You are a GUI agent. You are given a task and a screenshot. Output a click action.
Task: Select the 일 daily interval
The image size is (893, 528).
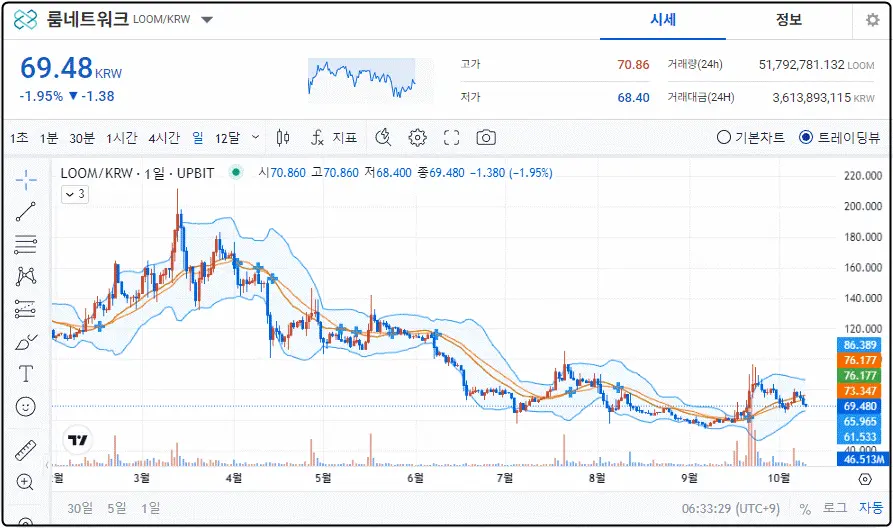click(198, 138)
